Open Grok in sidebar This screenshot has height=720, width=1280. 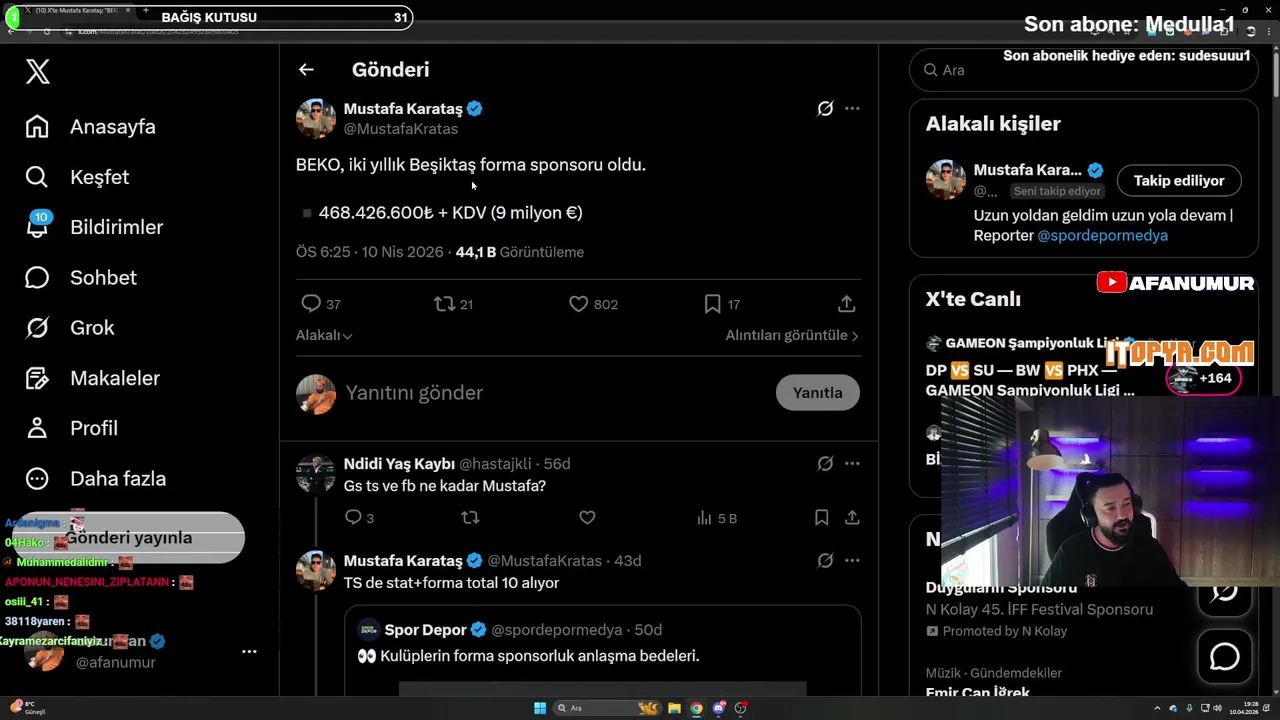[70, 328]
